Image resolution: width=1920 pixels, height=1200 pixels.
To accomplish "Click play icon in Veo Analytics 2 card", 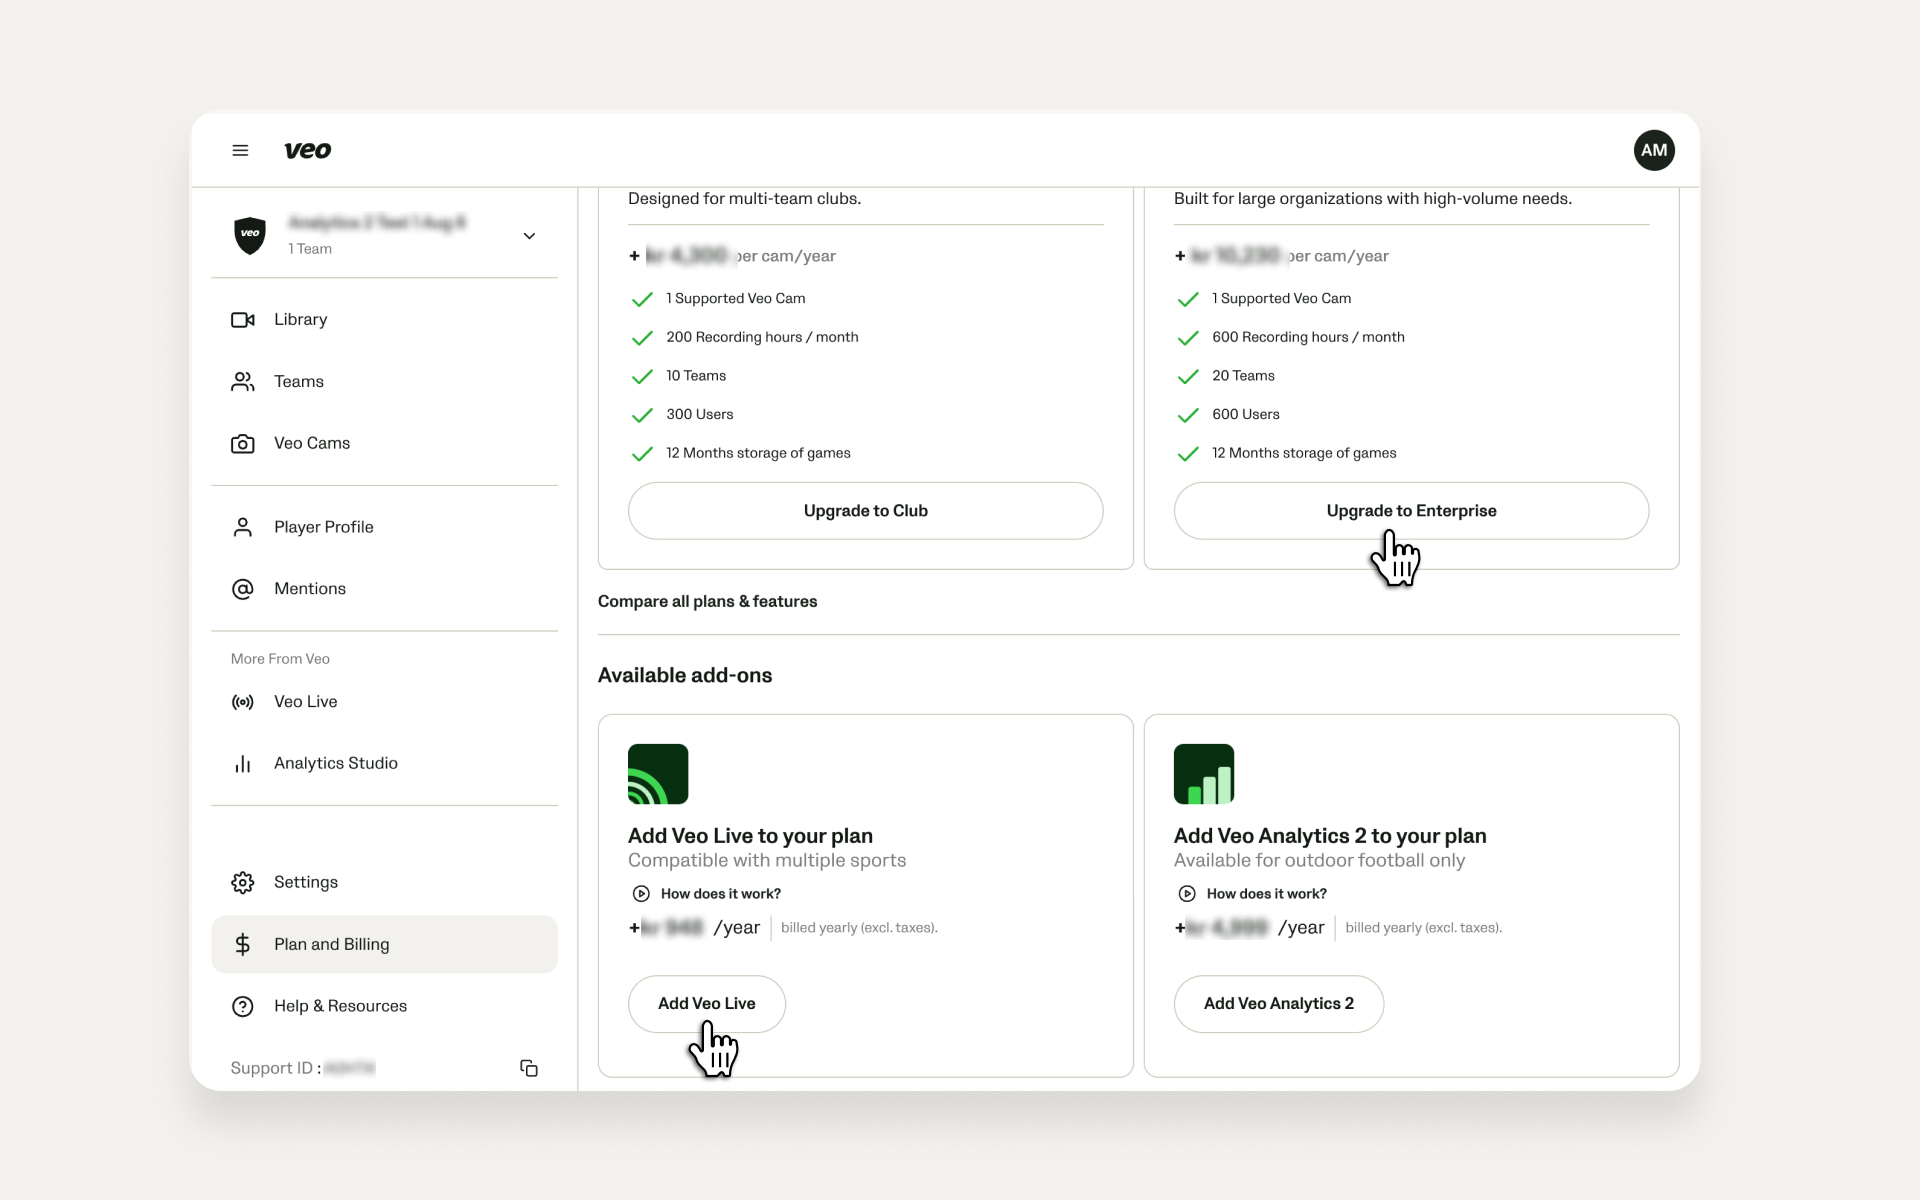I will (1187, 894).
